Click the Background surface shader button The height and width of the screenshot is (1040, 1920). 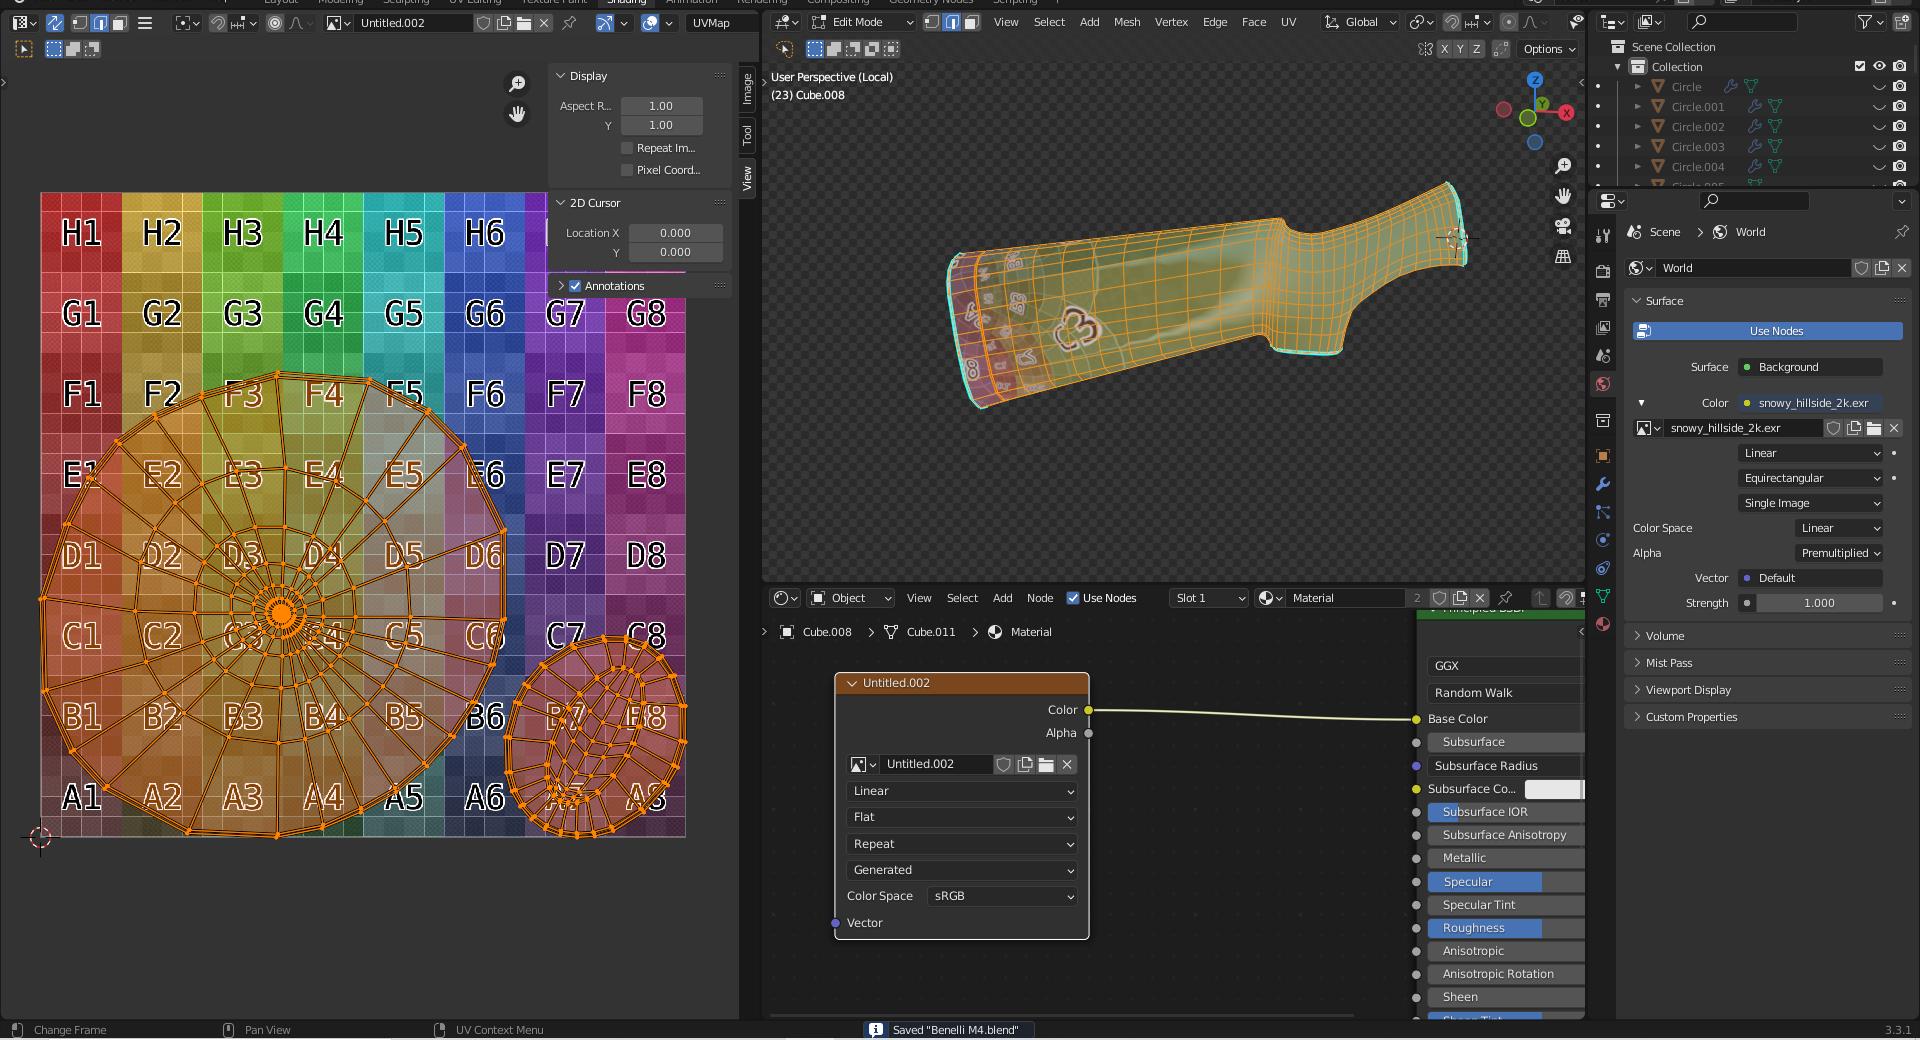coord(1810,367)
